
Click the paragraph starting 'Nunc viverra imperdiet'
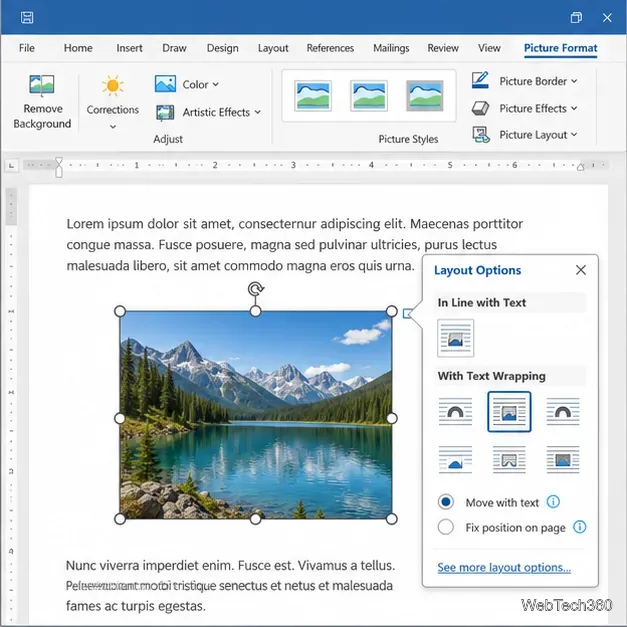click(231, 585)
